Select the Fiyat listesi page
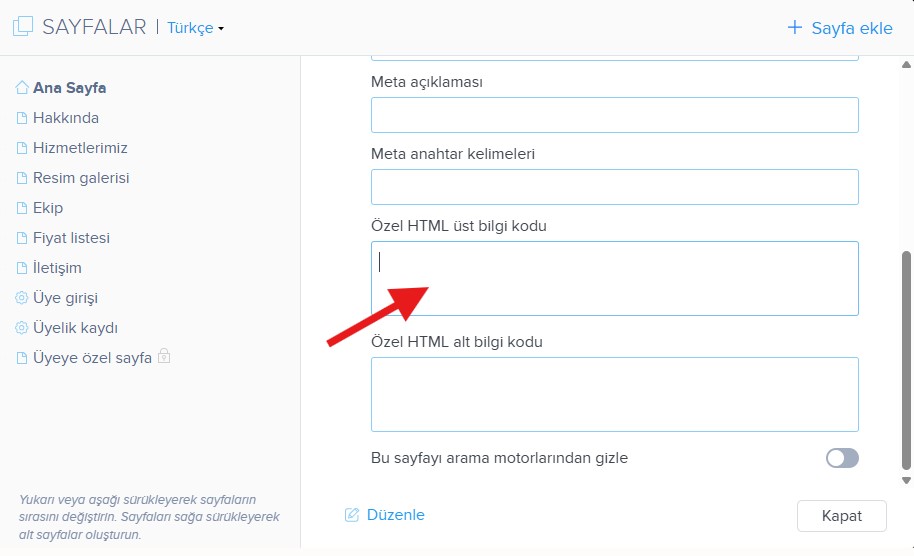Viewport: 914px width, 556px height. coord(71,238)
